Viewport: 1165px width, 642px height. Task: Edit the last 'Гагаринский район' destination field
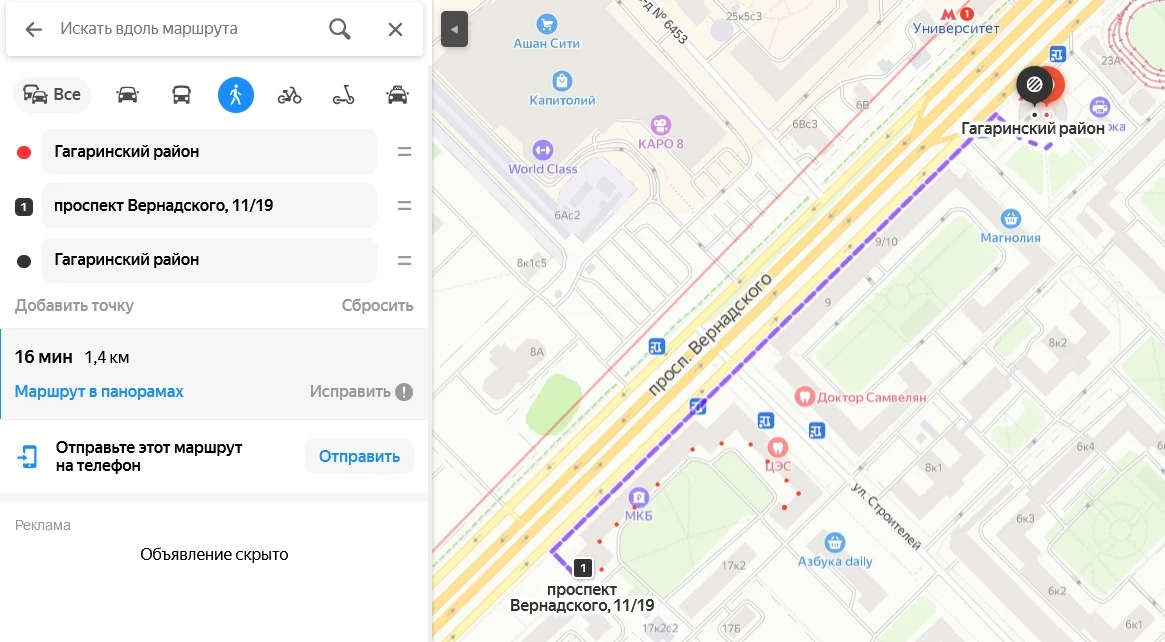[x=209, y=260]
